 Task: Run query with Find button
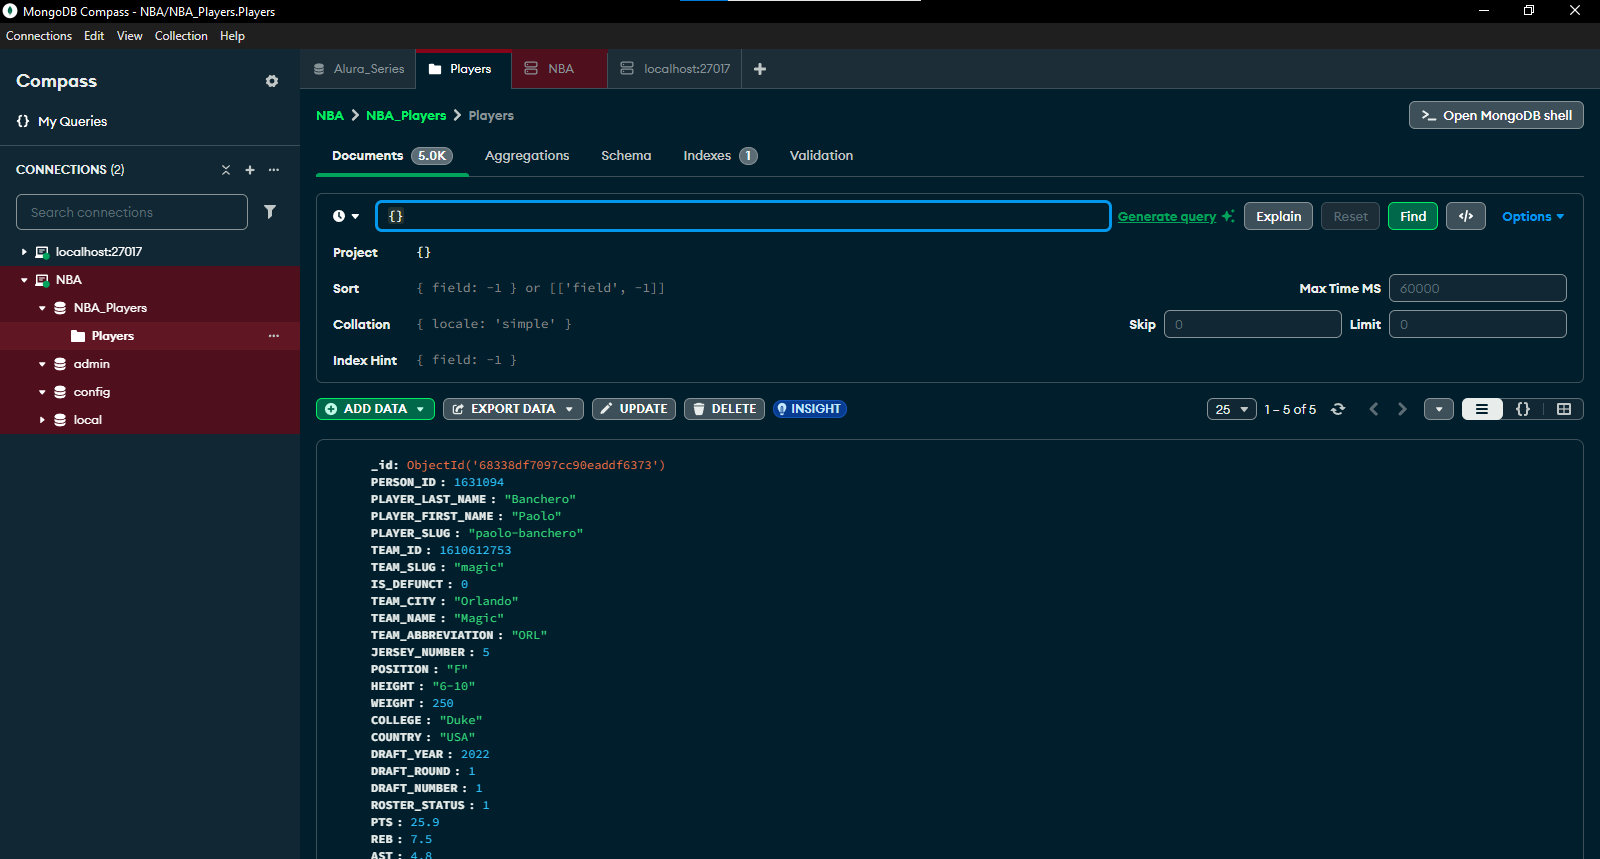(1413, 216)
